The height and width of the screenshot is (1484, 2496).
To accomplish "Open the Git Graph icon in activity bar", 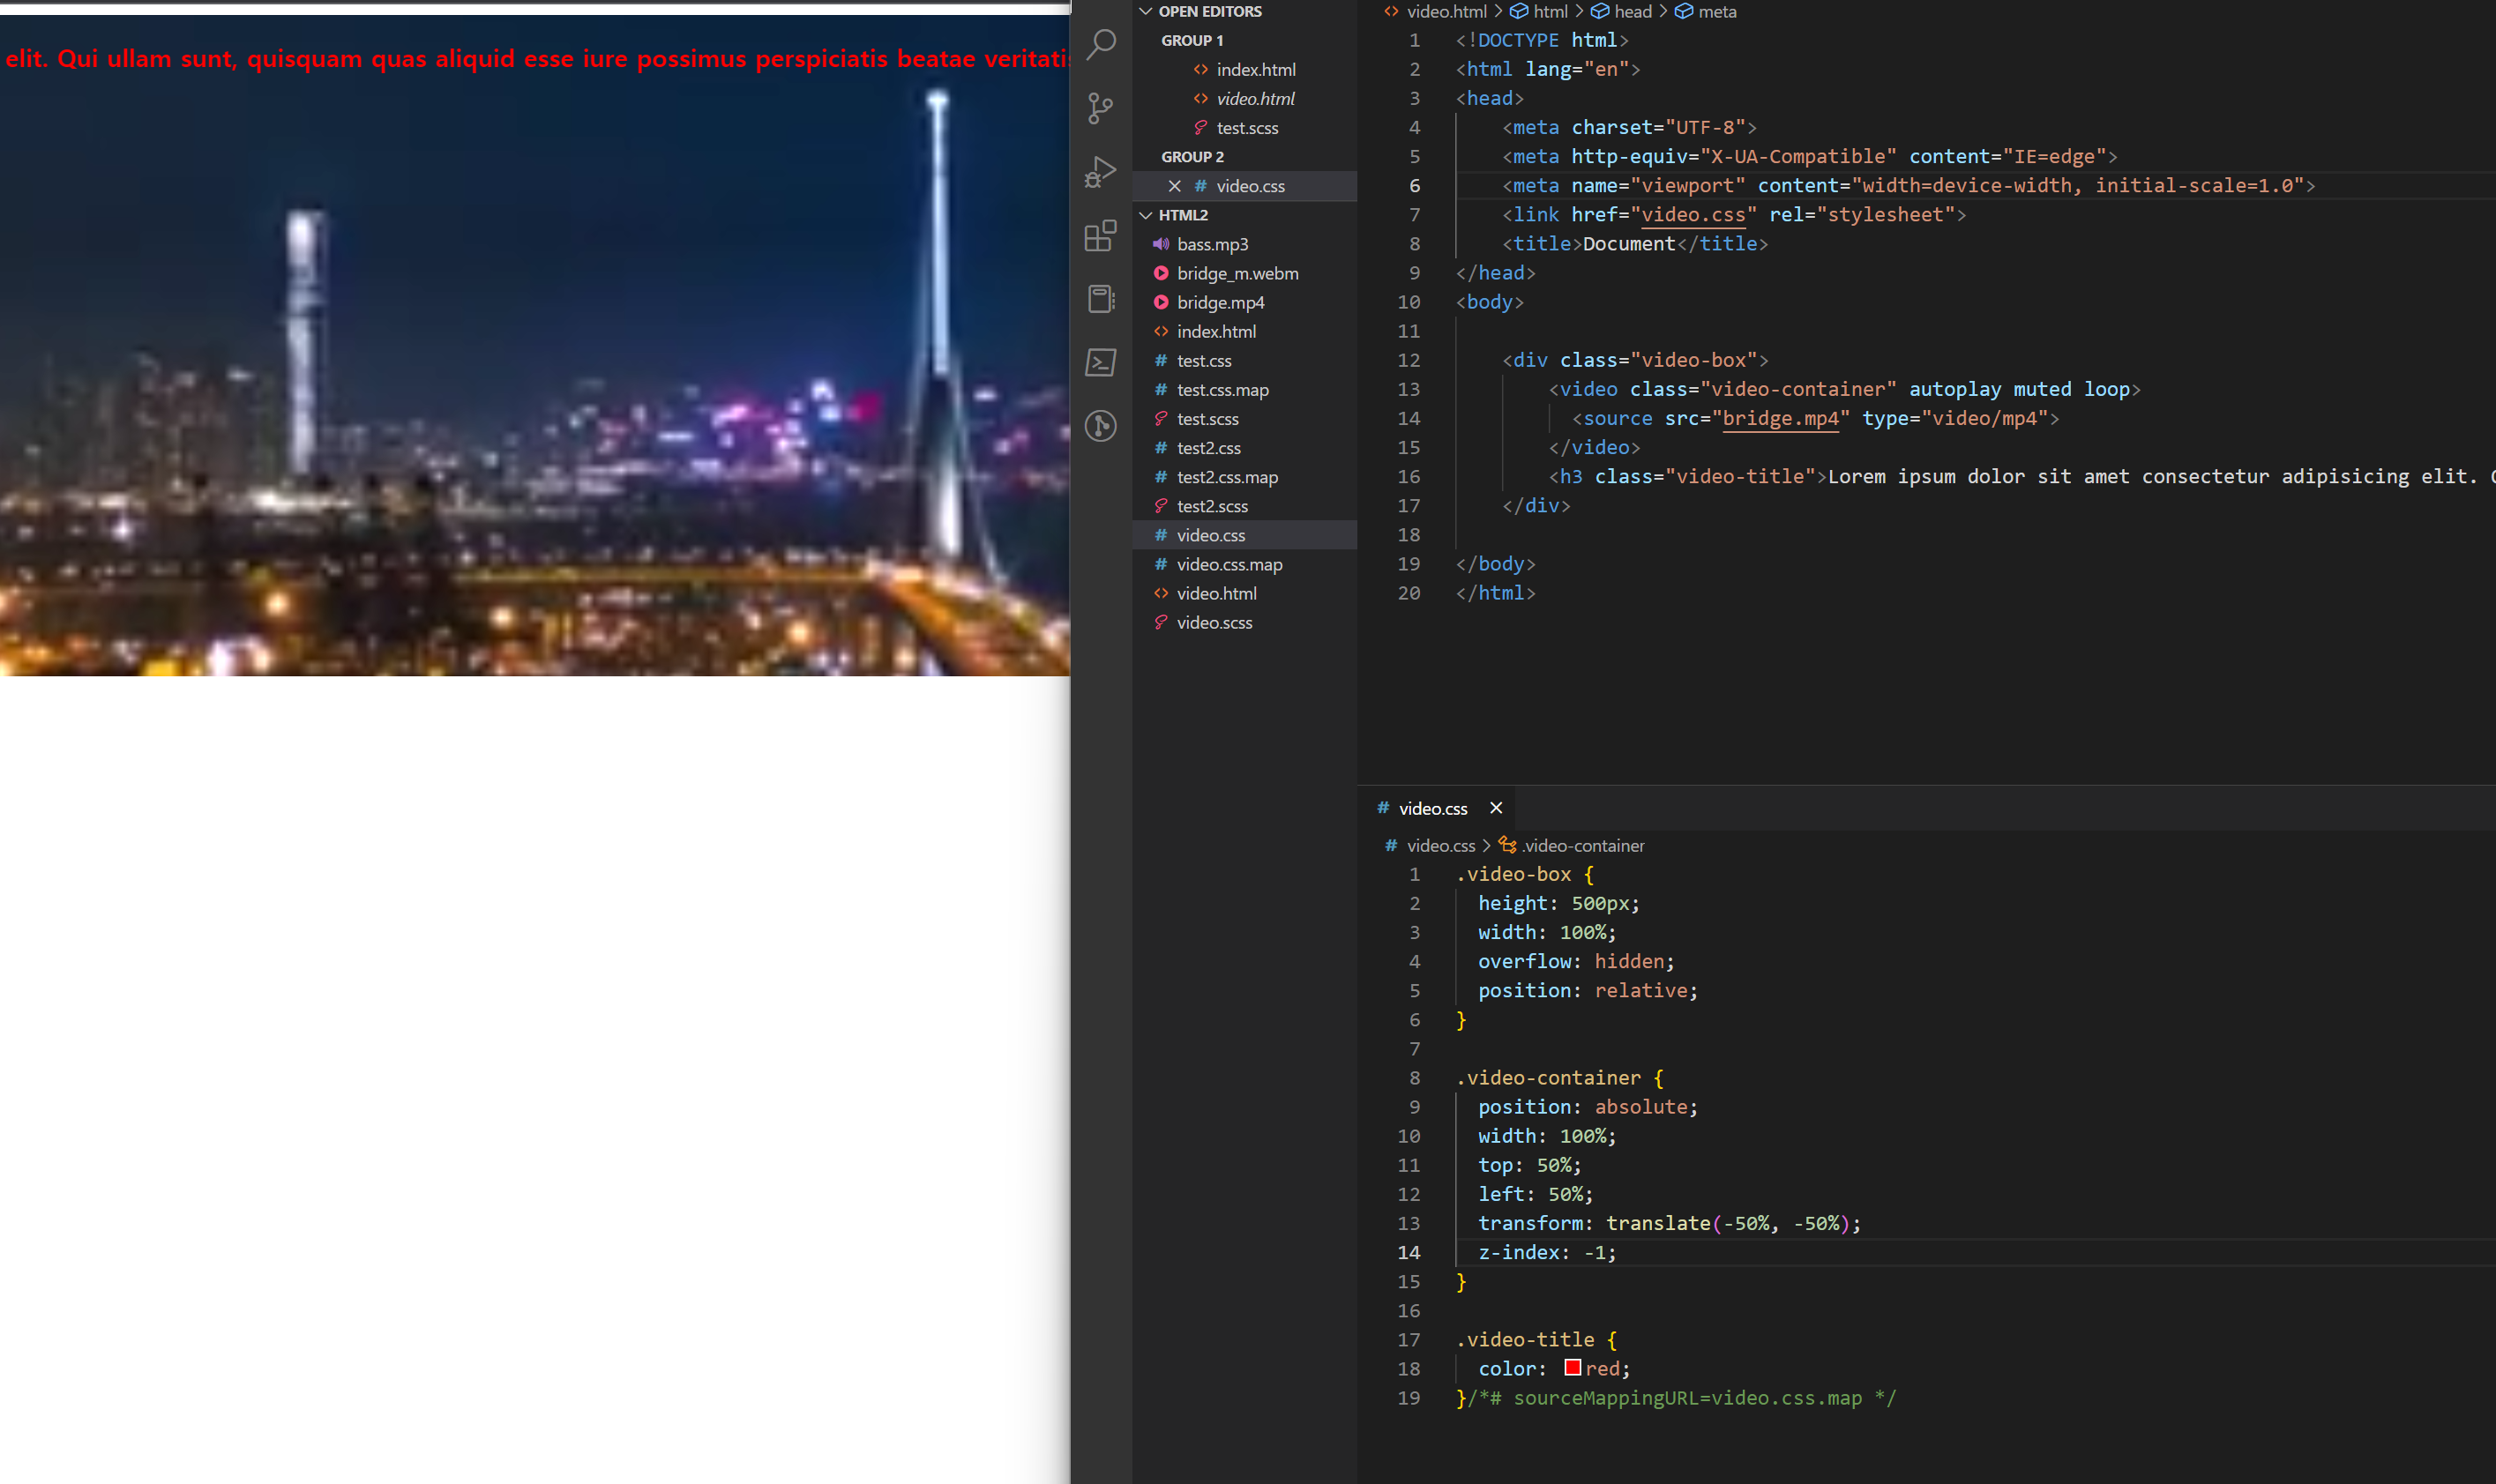I will click(1101, 426).
